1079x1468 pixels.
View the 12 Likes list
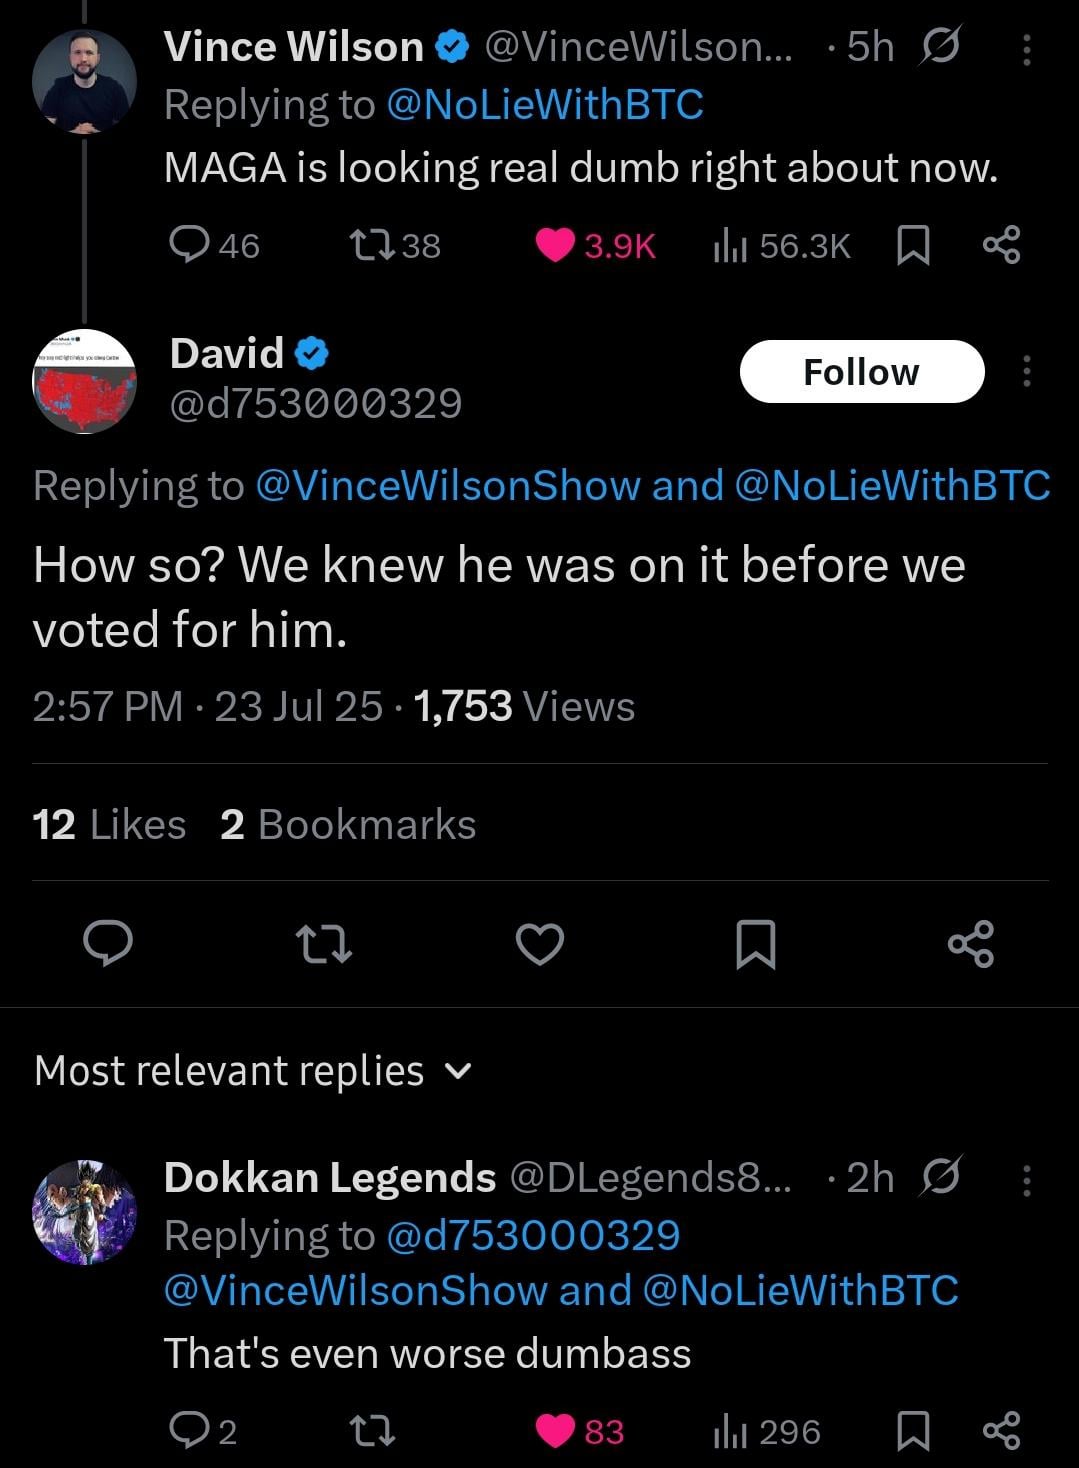click(109, 825)
